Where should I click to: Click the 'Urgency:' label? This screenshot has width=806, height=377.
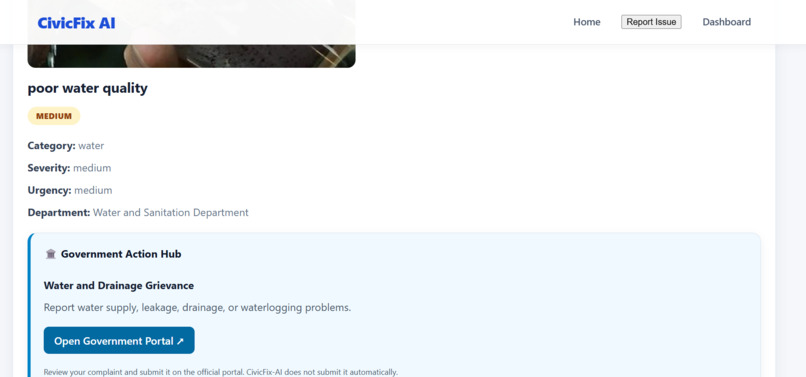49,190
